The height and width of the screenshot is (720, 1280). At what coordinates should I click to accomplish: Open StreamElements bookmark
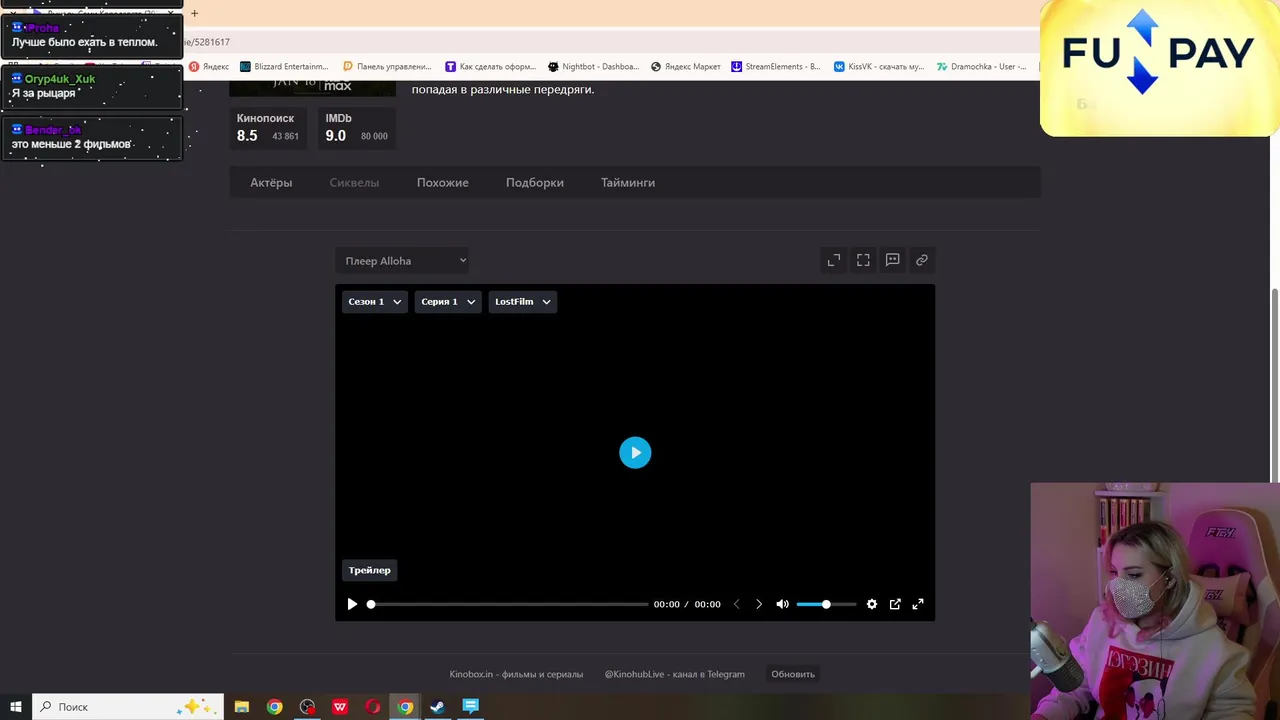[776, 67]
